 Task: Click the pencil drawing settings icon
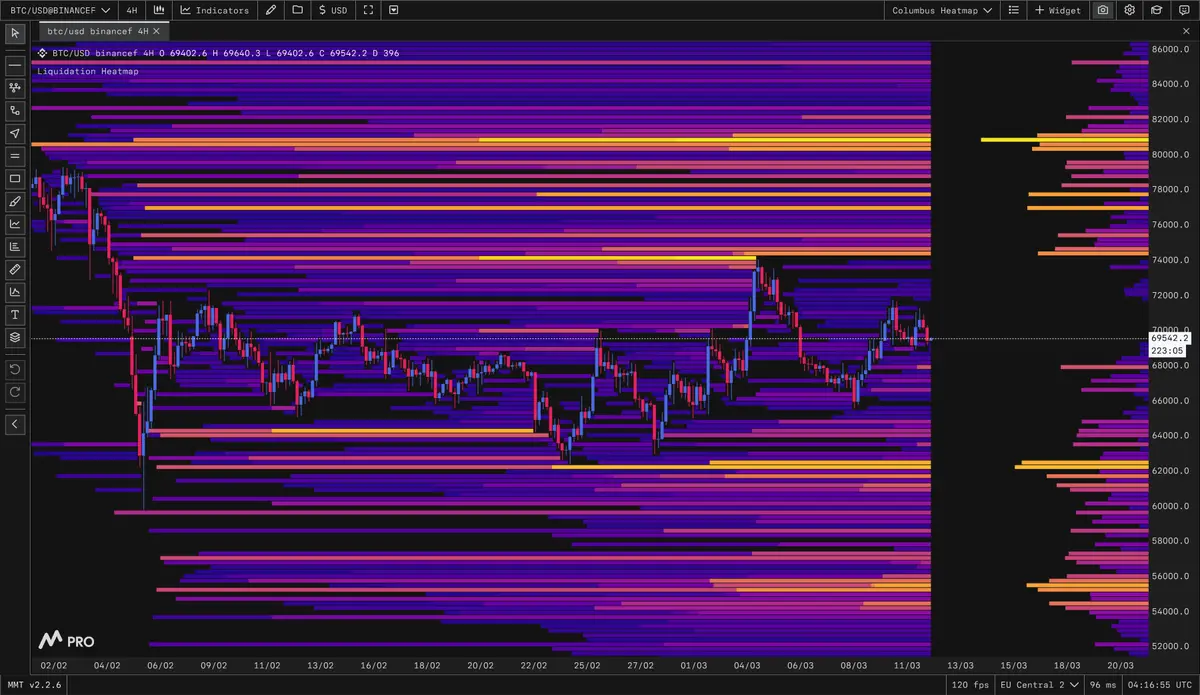[x=272, y=10]
